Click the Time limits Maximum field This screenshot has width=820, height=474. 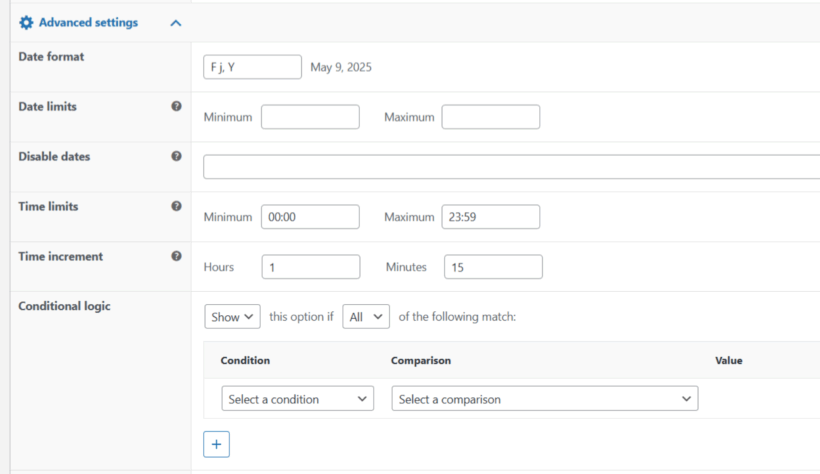490,217
